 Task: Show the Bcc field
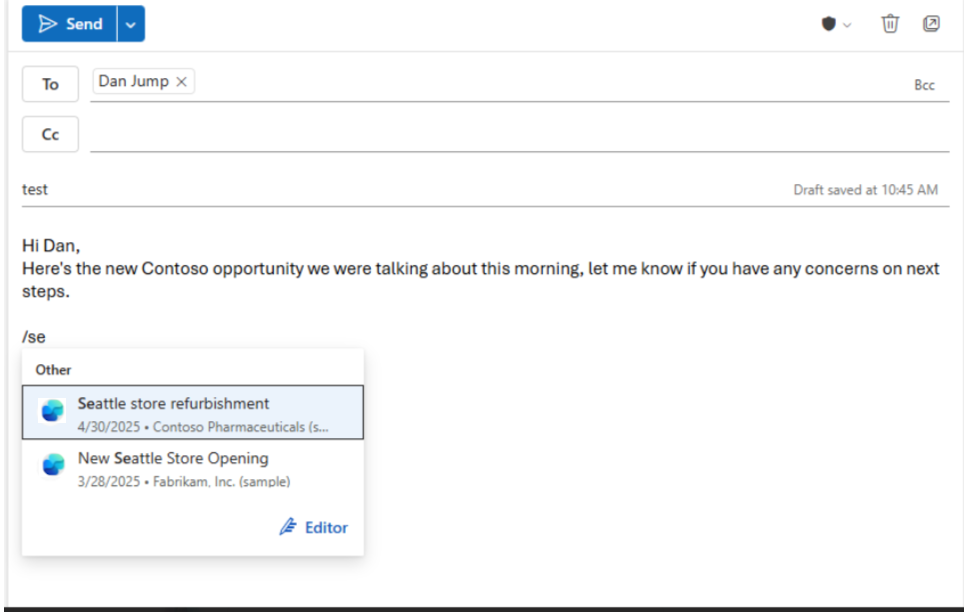click(x=924, y=85)
